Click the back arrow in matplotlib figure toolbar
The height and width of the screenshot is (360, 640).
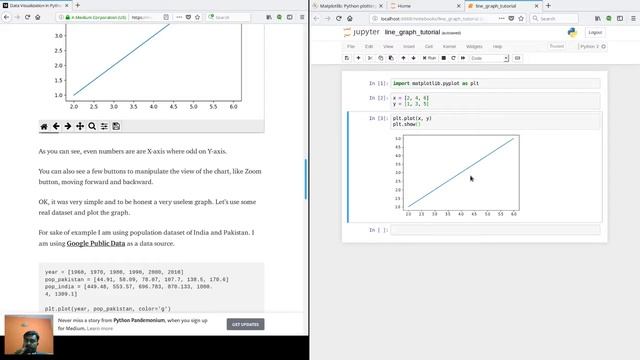(x=56, y=127)
